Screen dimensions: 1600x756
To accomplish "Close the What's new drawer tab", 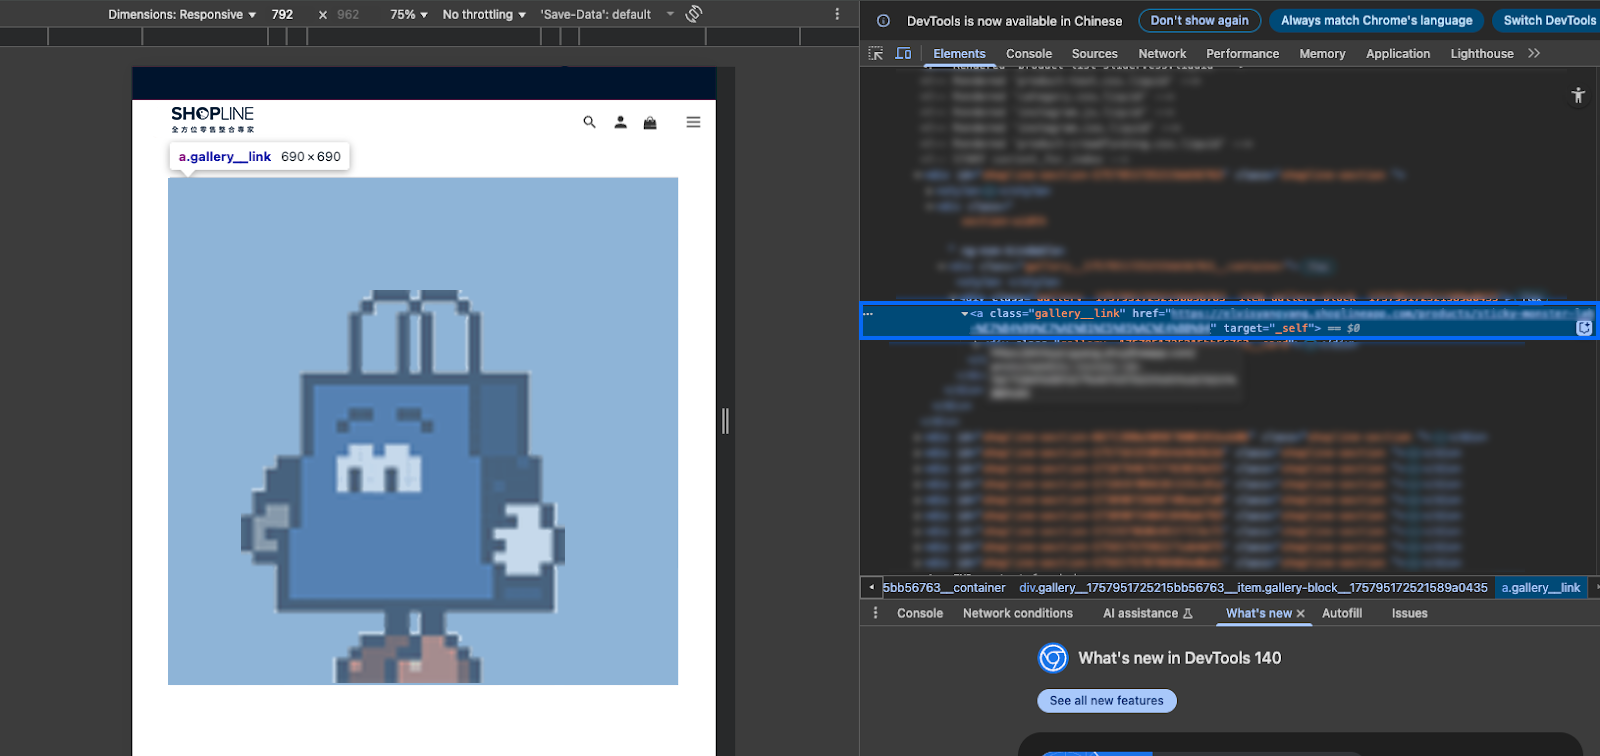I will coord(1301,614).
